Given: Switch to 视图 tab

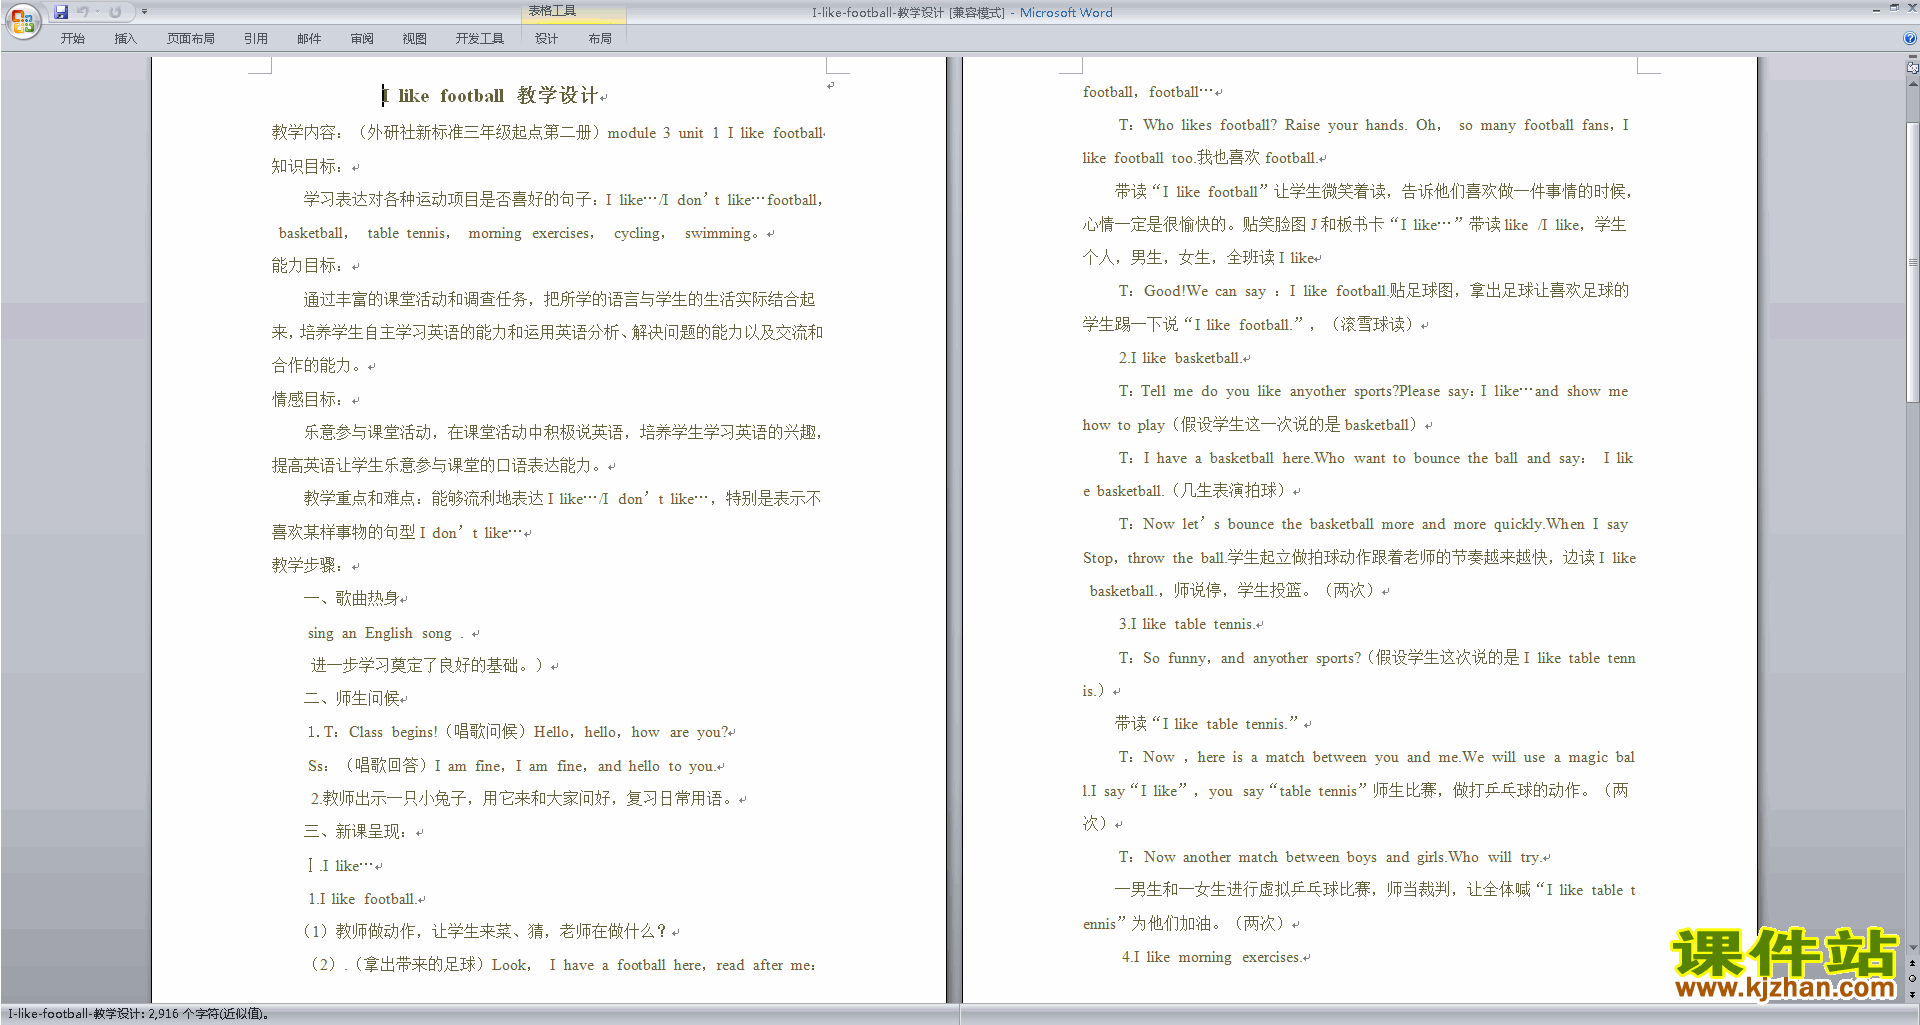Looking at the screenshot, I should coord(415,39).
